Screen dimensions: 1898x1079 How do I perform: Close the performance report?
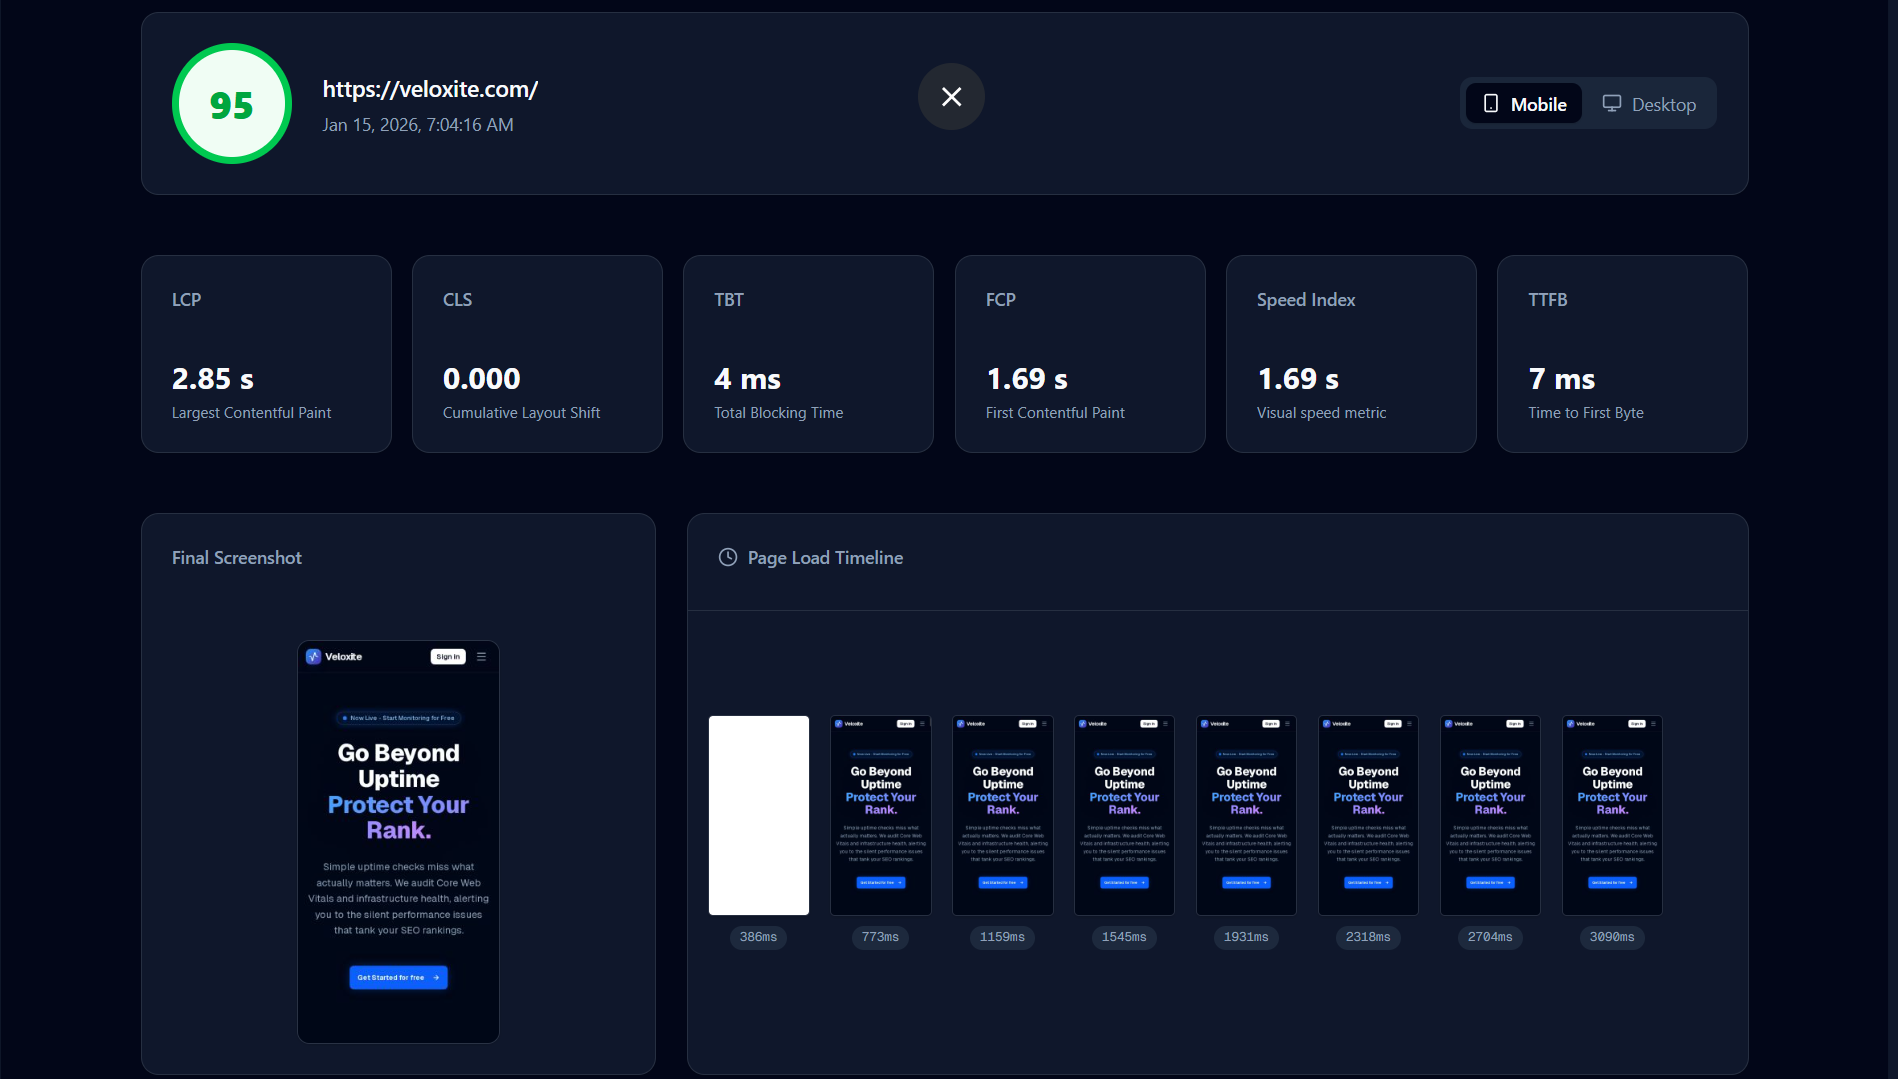coord(950,97)
